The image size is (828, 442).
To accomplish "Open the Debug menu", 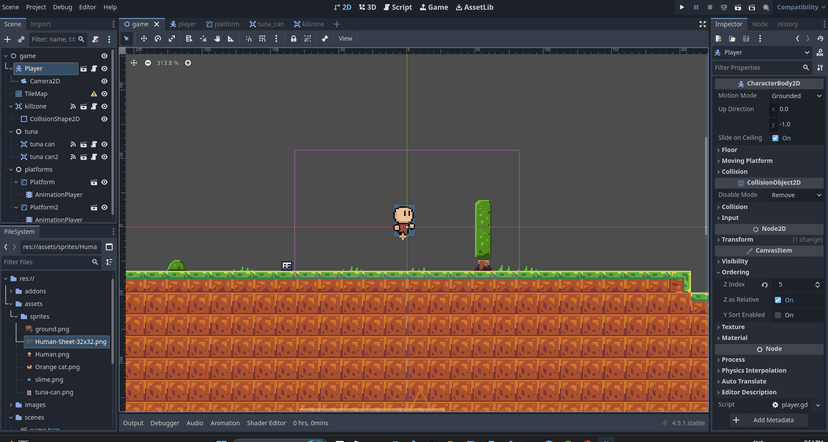I will pos(62,7).
